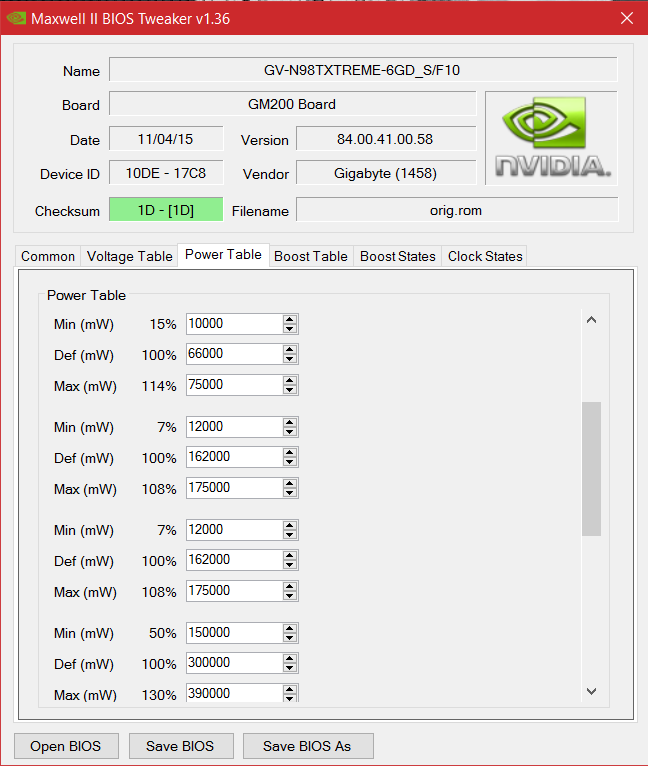Increase the 150000 Min (mW) value
648x766 pixels.
(290, 629)
